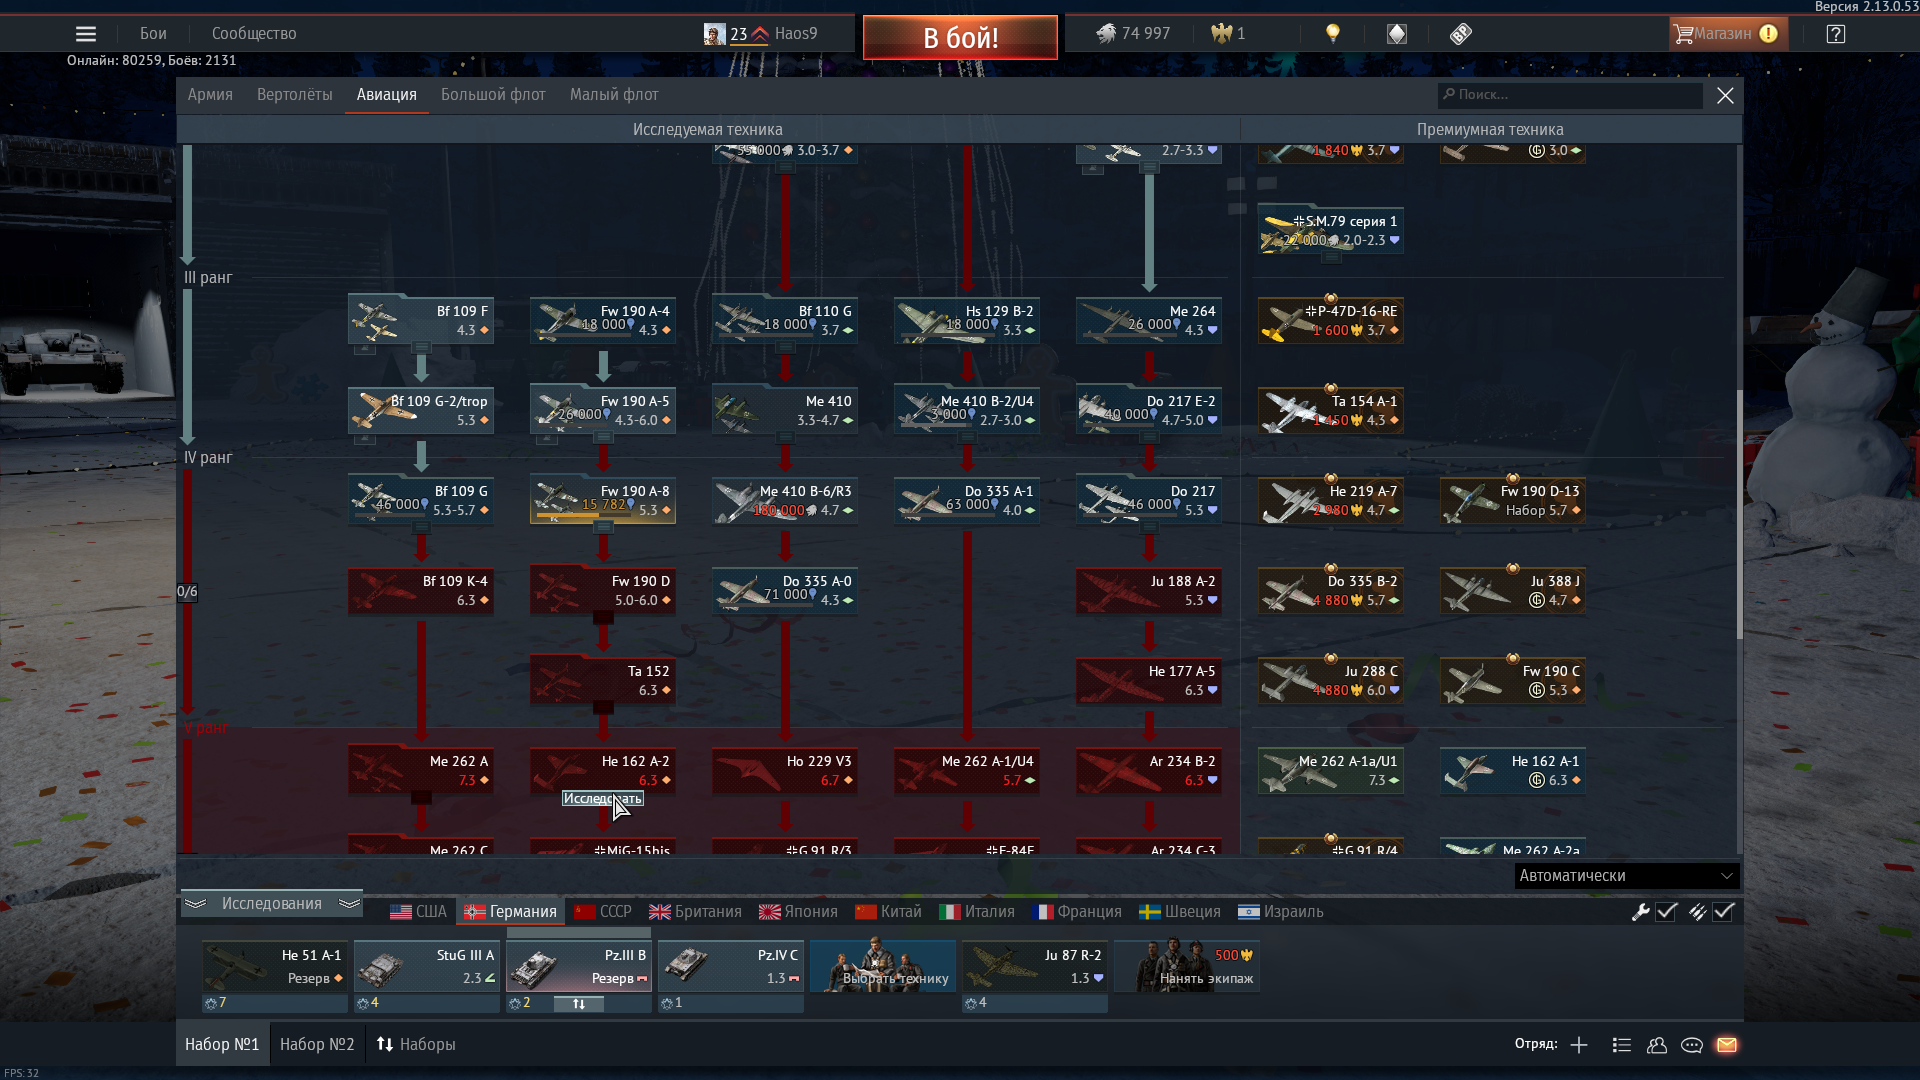Switch to the Большой флот tab
Image resolution: width=1920 pixels, height=1080 pixels.
[493, 95]
